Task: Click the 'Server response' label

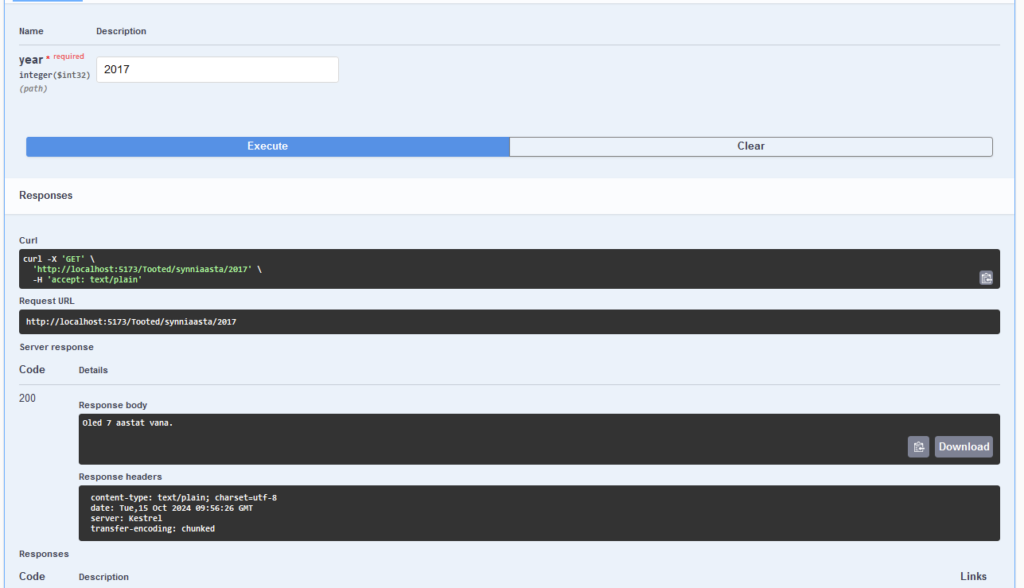Action: click(56, 347)
